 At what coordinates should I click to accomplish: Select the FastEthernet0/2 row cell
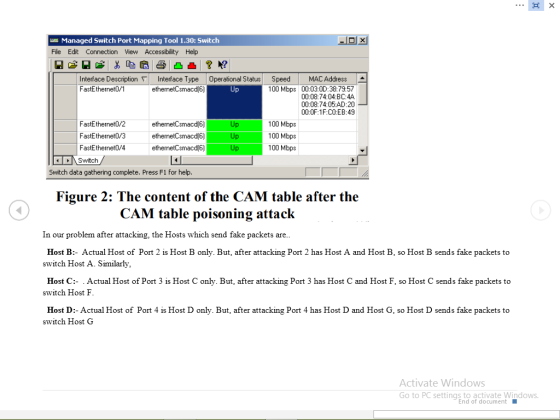[x=113, y=125]
